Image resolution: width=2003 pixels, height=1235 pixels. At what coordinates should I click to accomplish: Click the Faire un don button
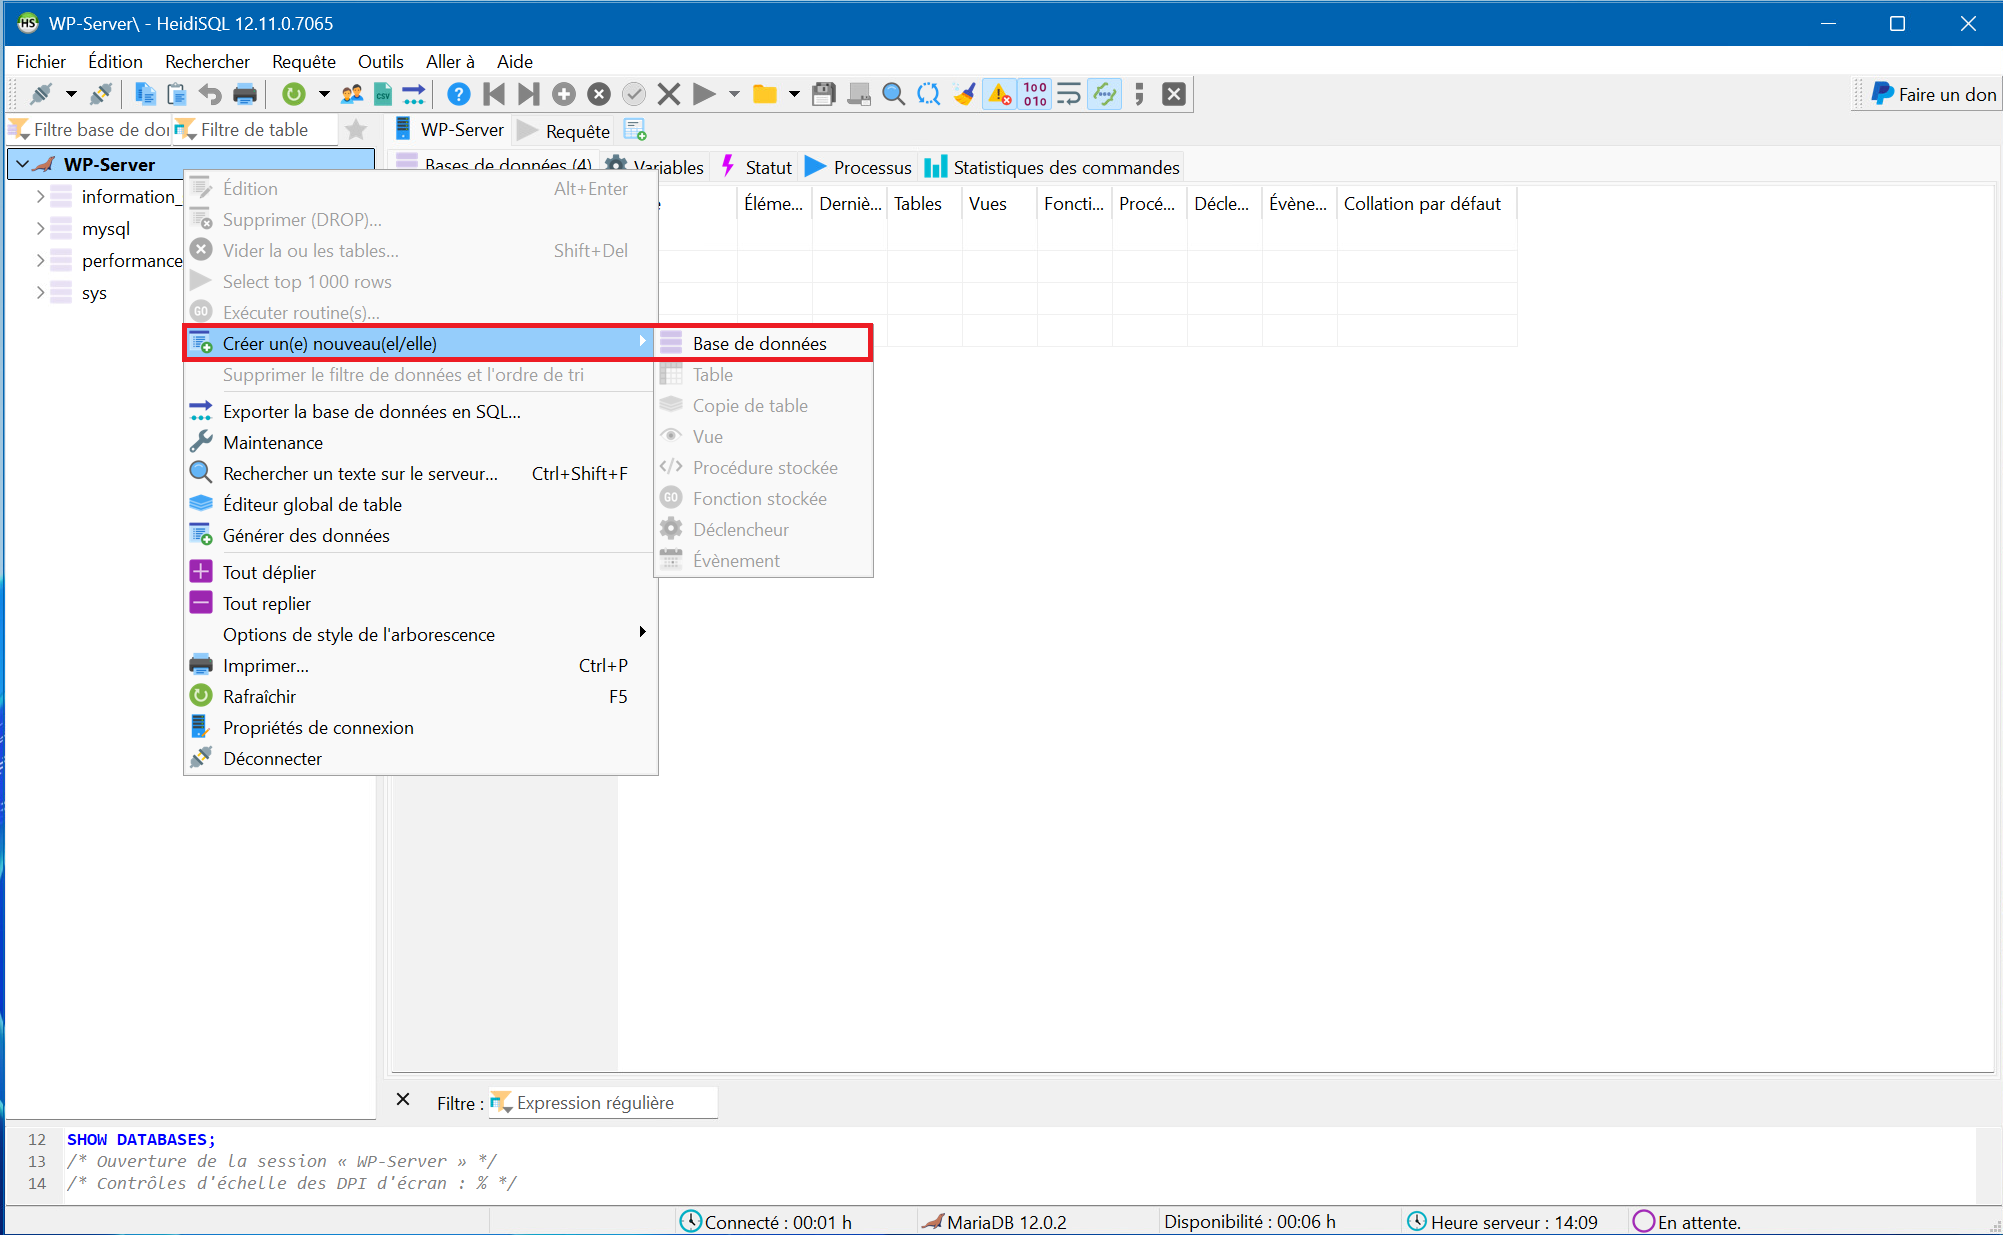1934,94
